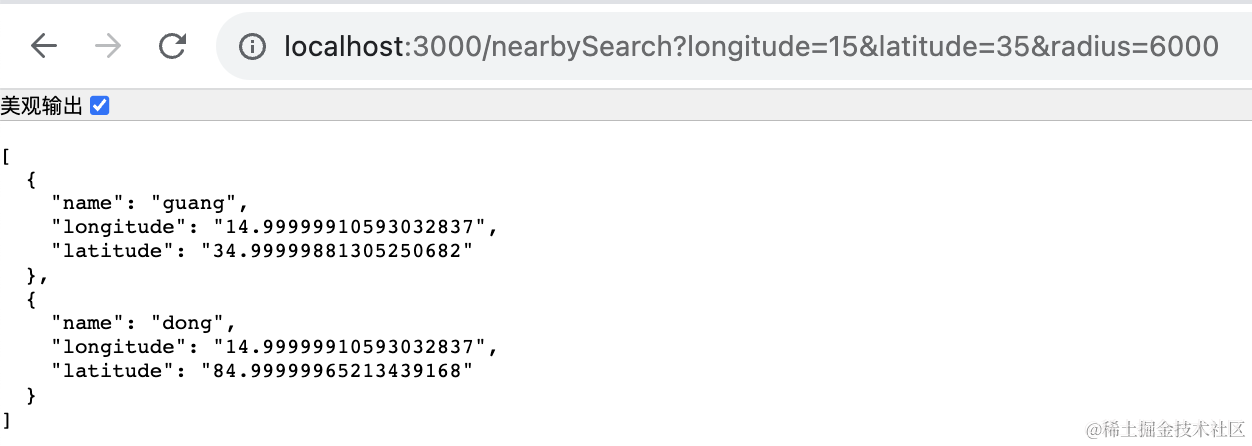The width and height of the screenshot is (1252, 446).
Task: Click the browser forward arrow
Action: [x=107, y=46]
